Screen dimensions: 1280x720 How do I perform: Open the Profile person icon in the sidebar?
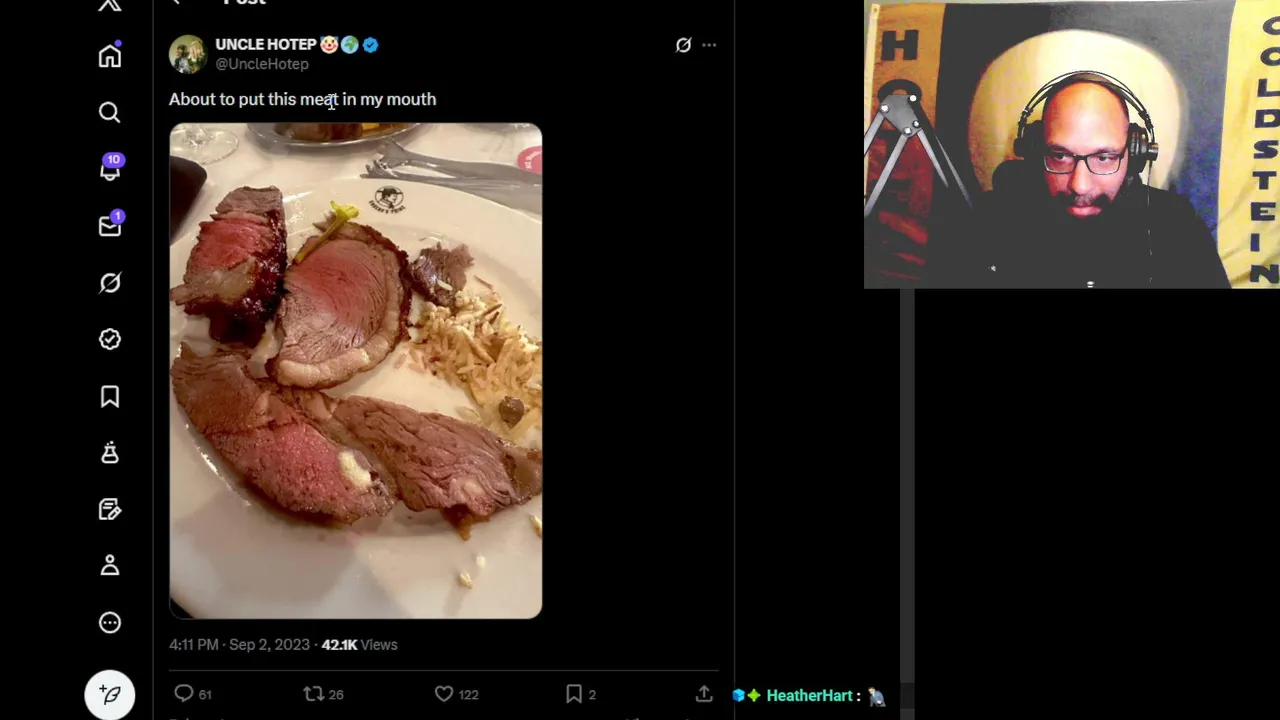[x=110, y=566]
